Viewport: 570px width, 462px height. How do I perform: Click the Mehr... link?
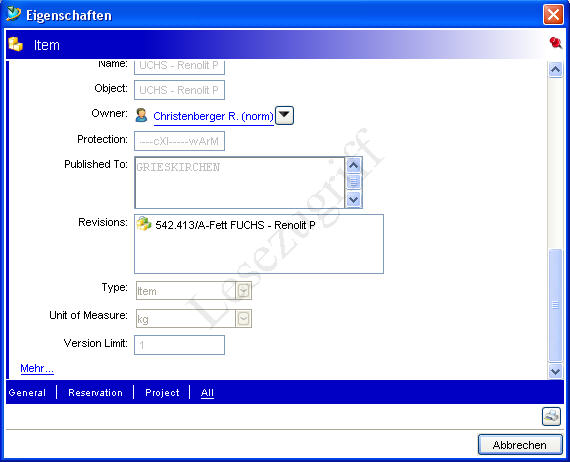click(x=37, y=368)
